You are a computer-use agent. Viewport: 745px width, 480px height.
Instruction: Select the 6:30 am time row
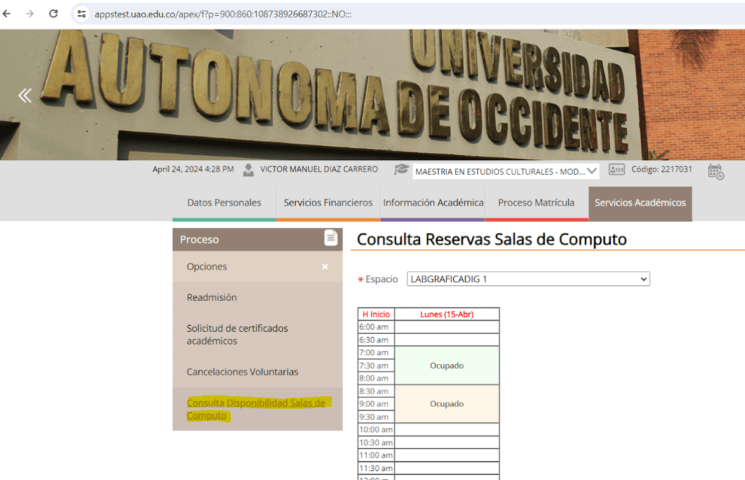point(428,340)
